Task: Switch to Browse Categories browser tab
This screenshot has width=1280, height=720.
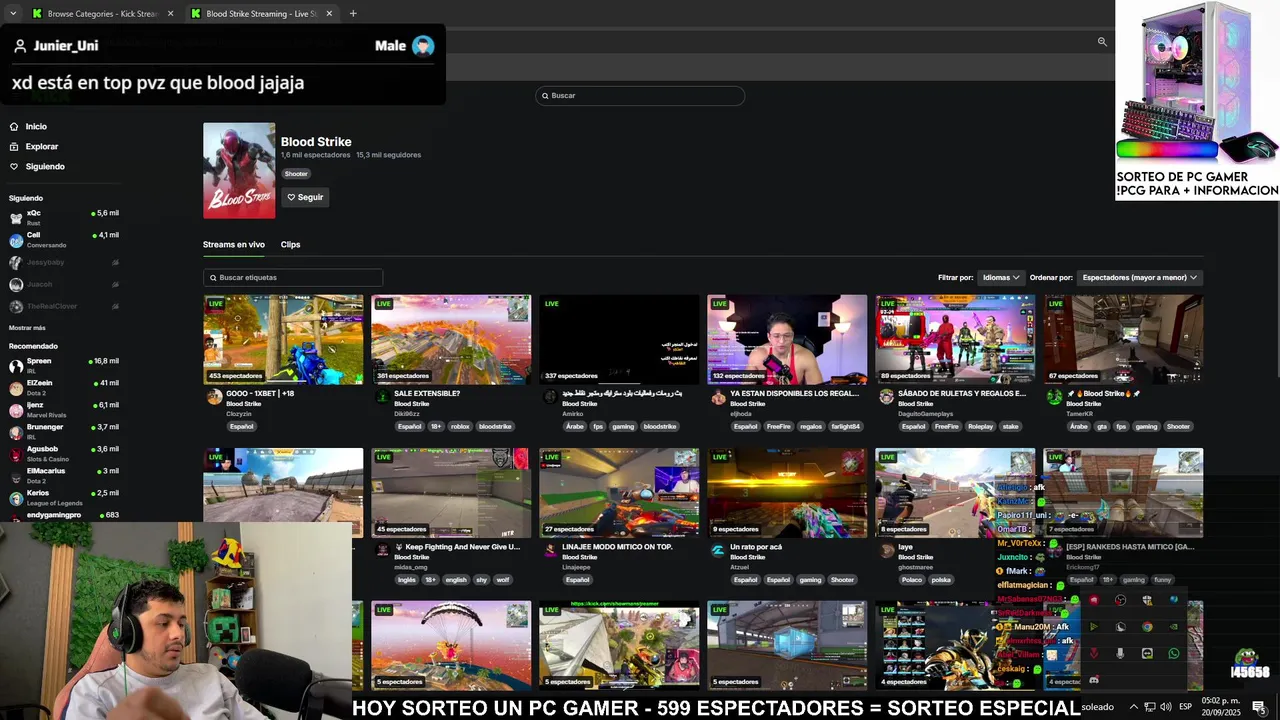Action: coord(103,13)
